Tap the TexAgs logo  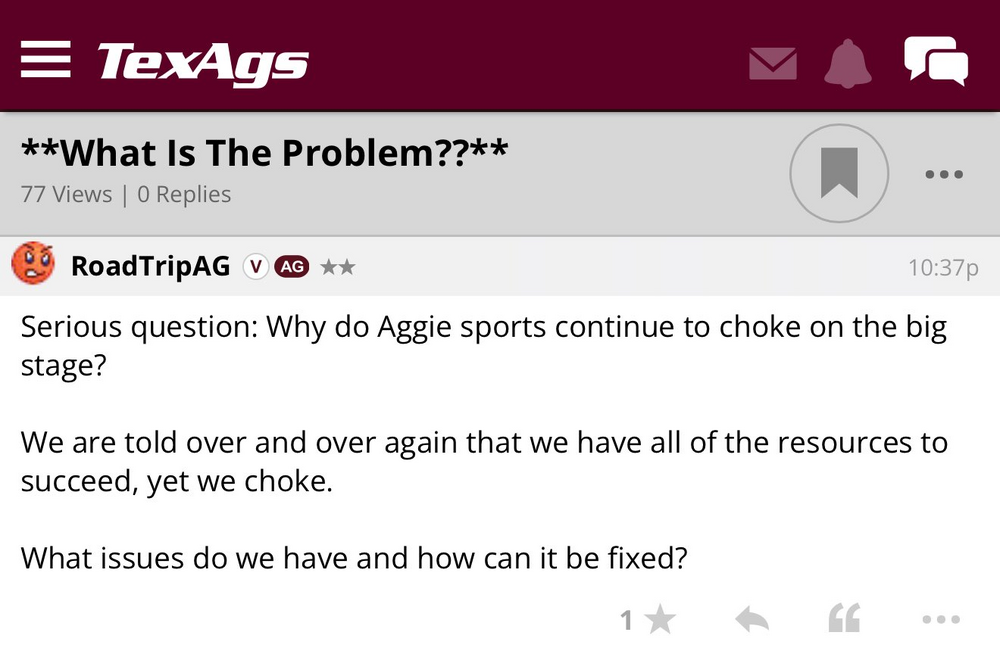coord(203,62)
